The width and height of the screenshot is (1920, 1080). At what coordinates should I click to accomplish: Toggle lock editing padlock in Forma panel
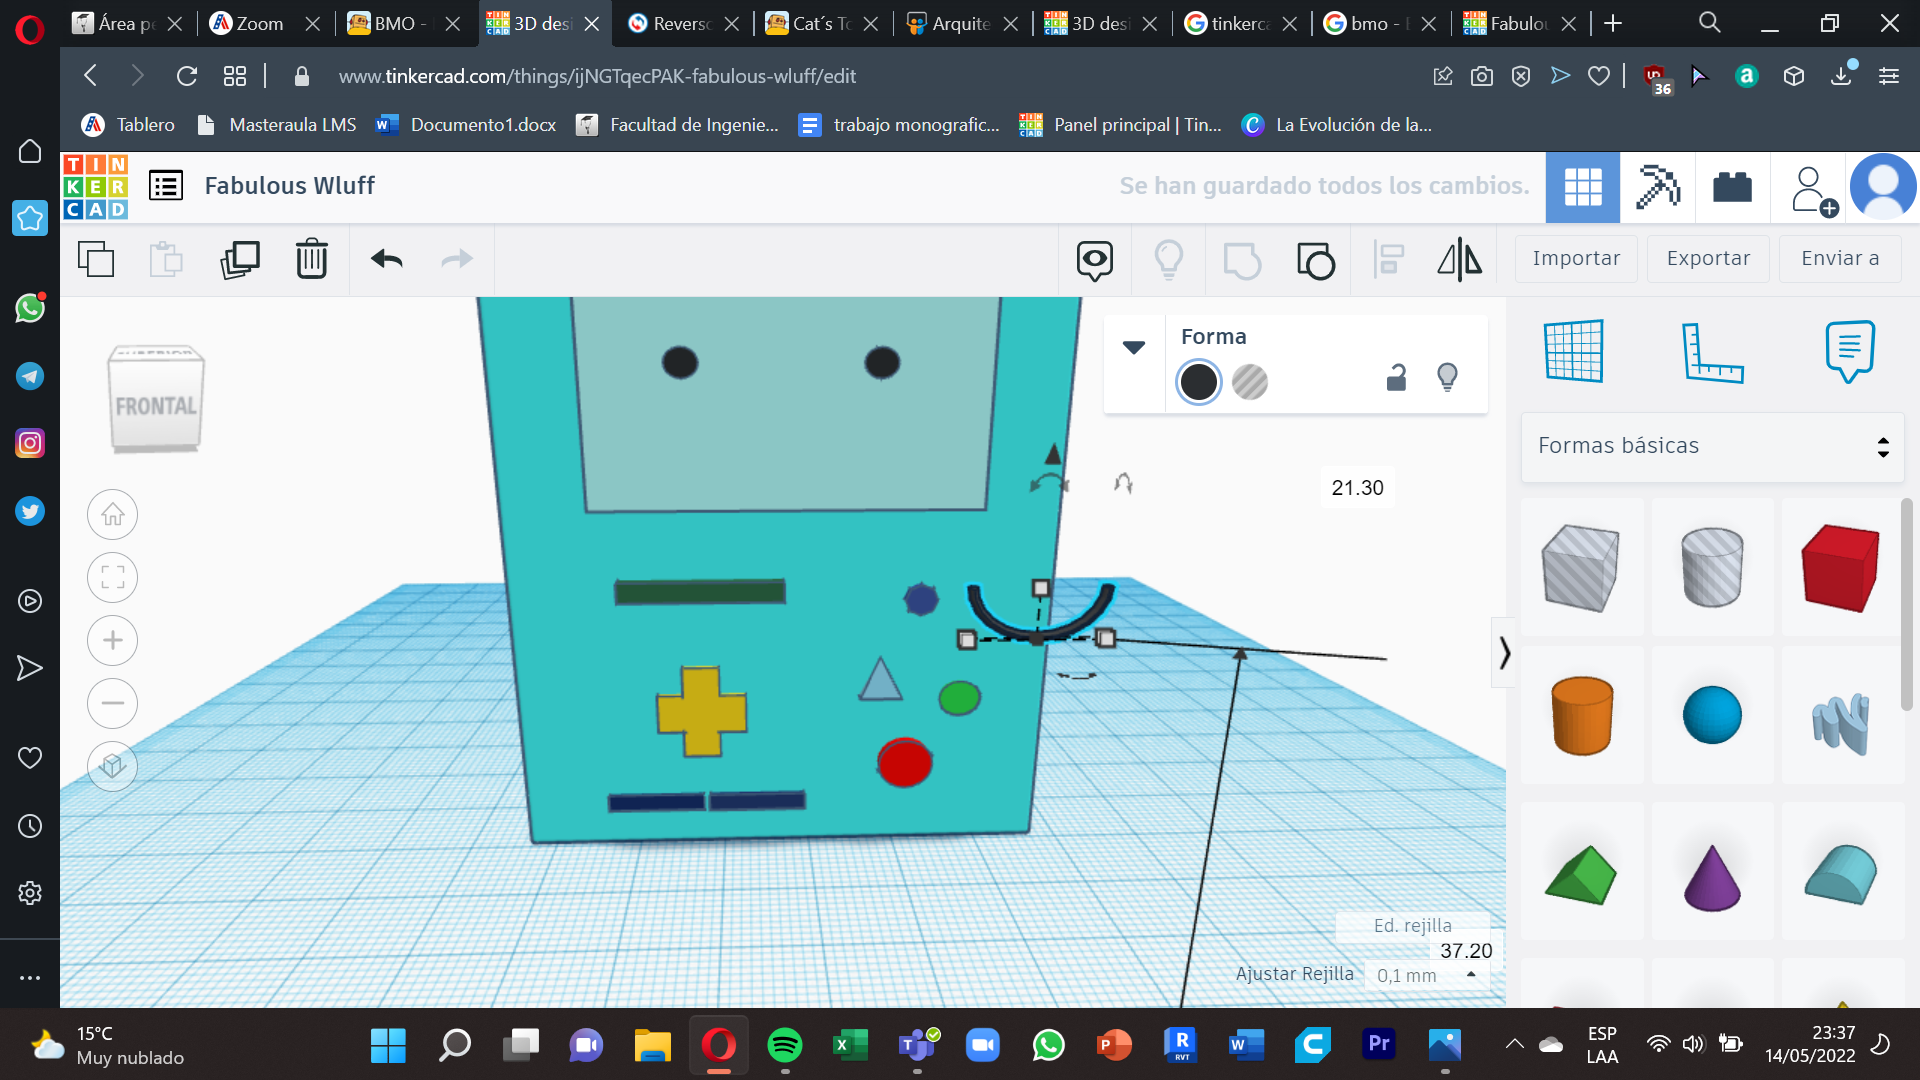pos(1396,377)
